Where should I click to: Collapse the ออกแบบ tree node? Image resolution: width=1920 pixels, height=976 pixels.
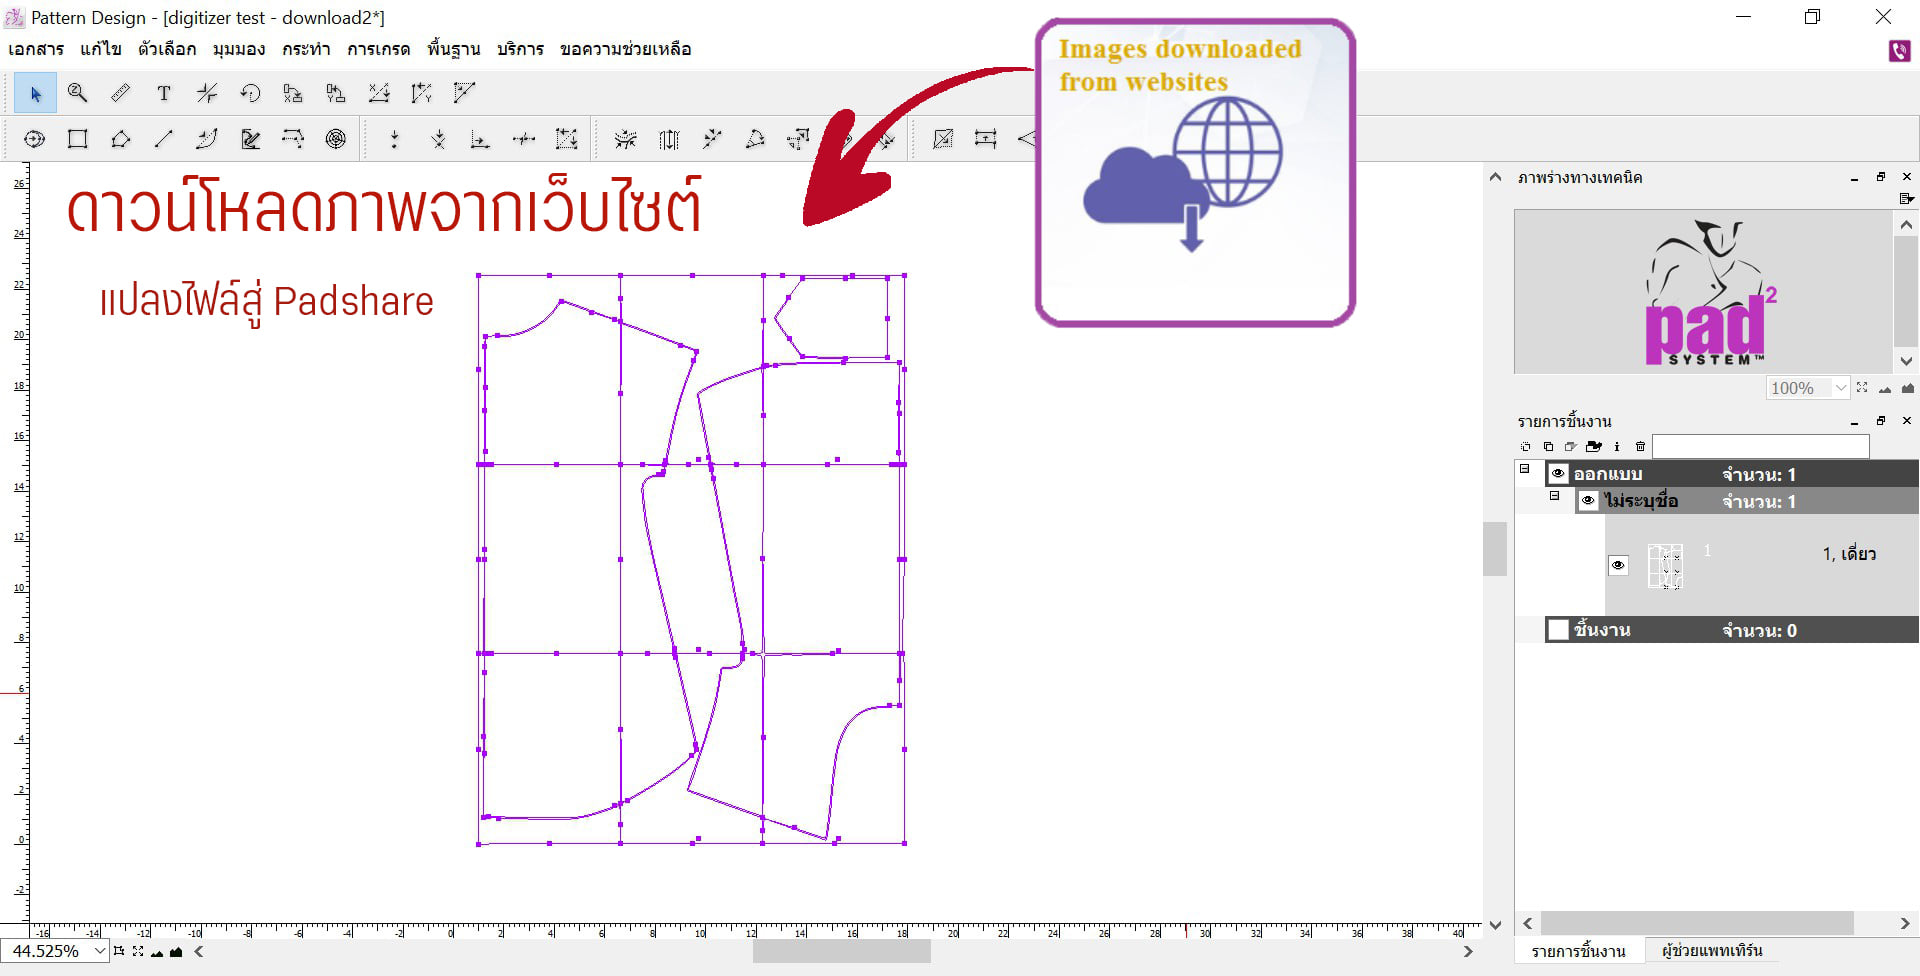(1525, 468)
